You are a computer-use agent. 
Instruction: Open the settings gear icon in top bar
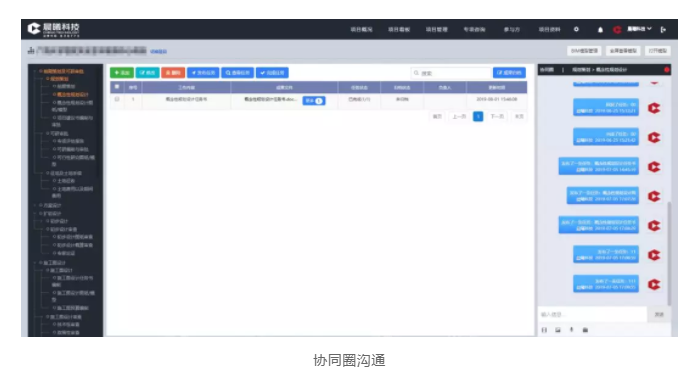pos(576,29)
